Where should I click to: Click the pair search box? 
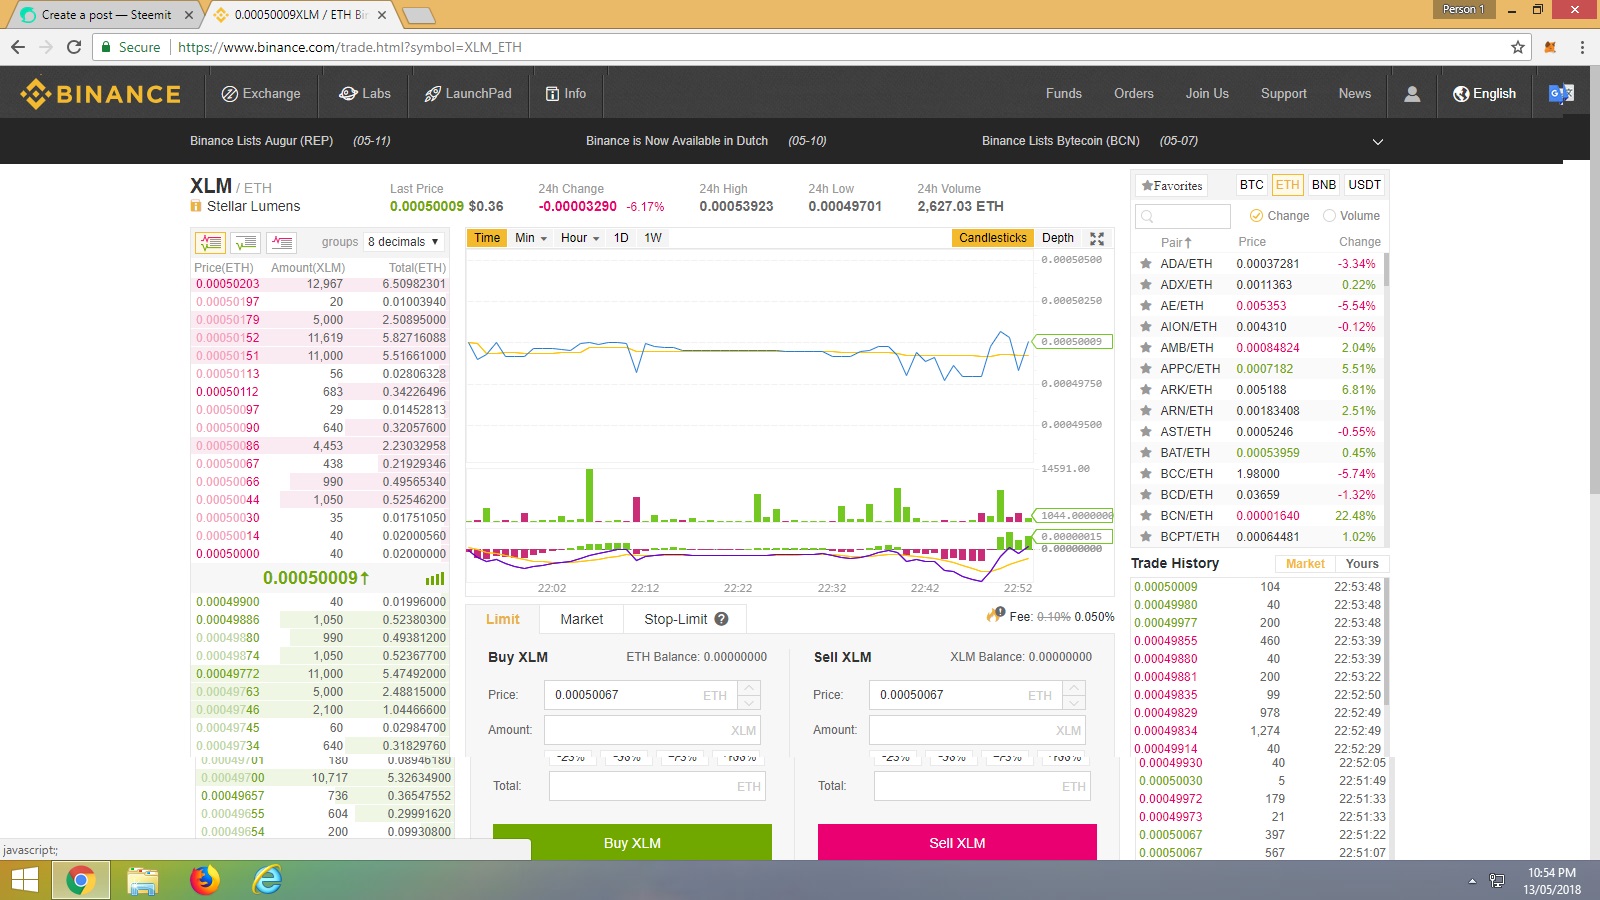click(1183, 216)
